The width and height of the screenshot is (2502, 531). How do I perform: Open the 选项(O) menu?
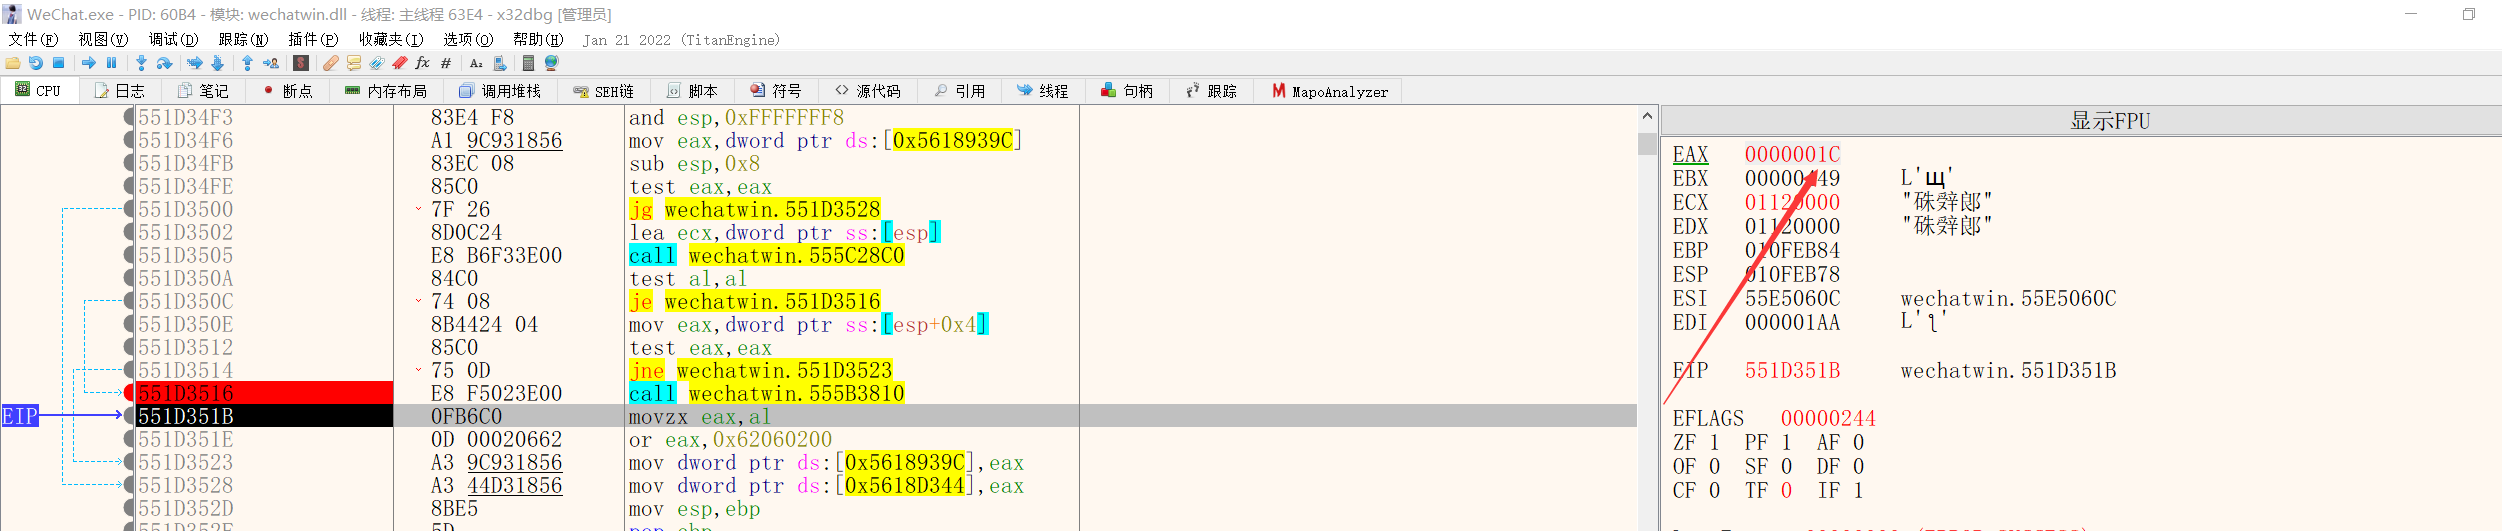tap(468, 39)
